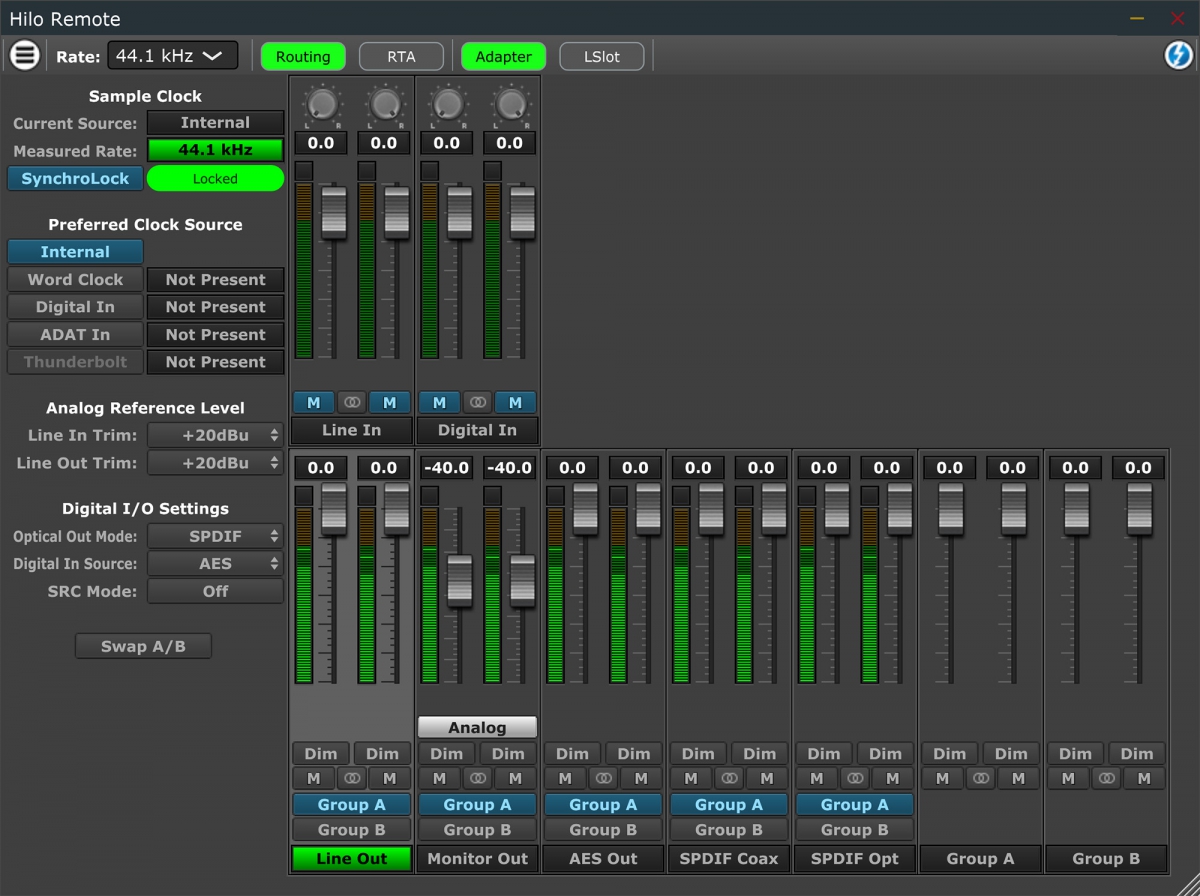
Task: Link the Line In stereo pair icon
Action: point(351,402)
